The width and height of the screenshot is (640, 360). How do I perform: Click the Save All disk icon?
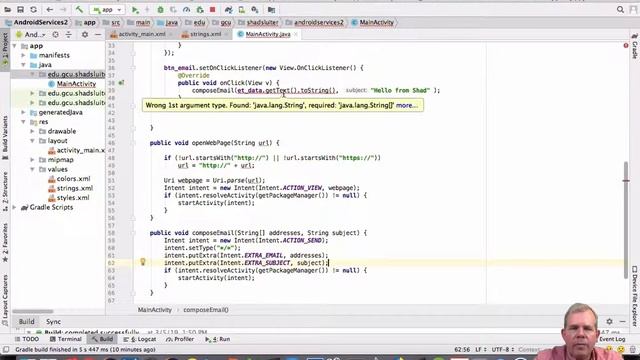tap(20, 9)
